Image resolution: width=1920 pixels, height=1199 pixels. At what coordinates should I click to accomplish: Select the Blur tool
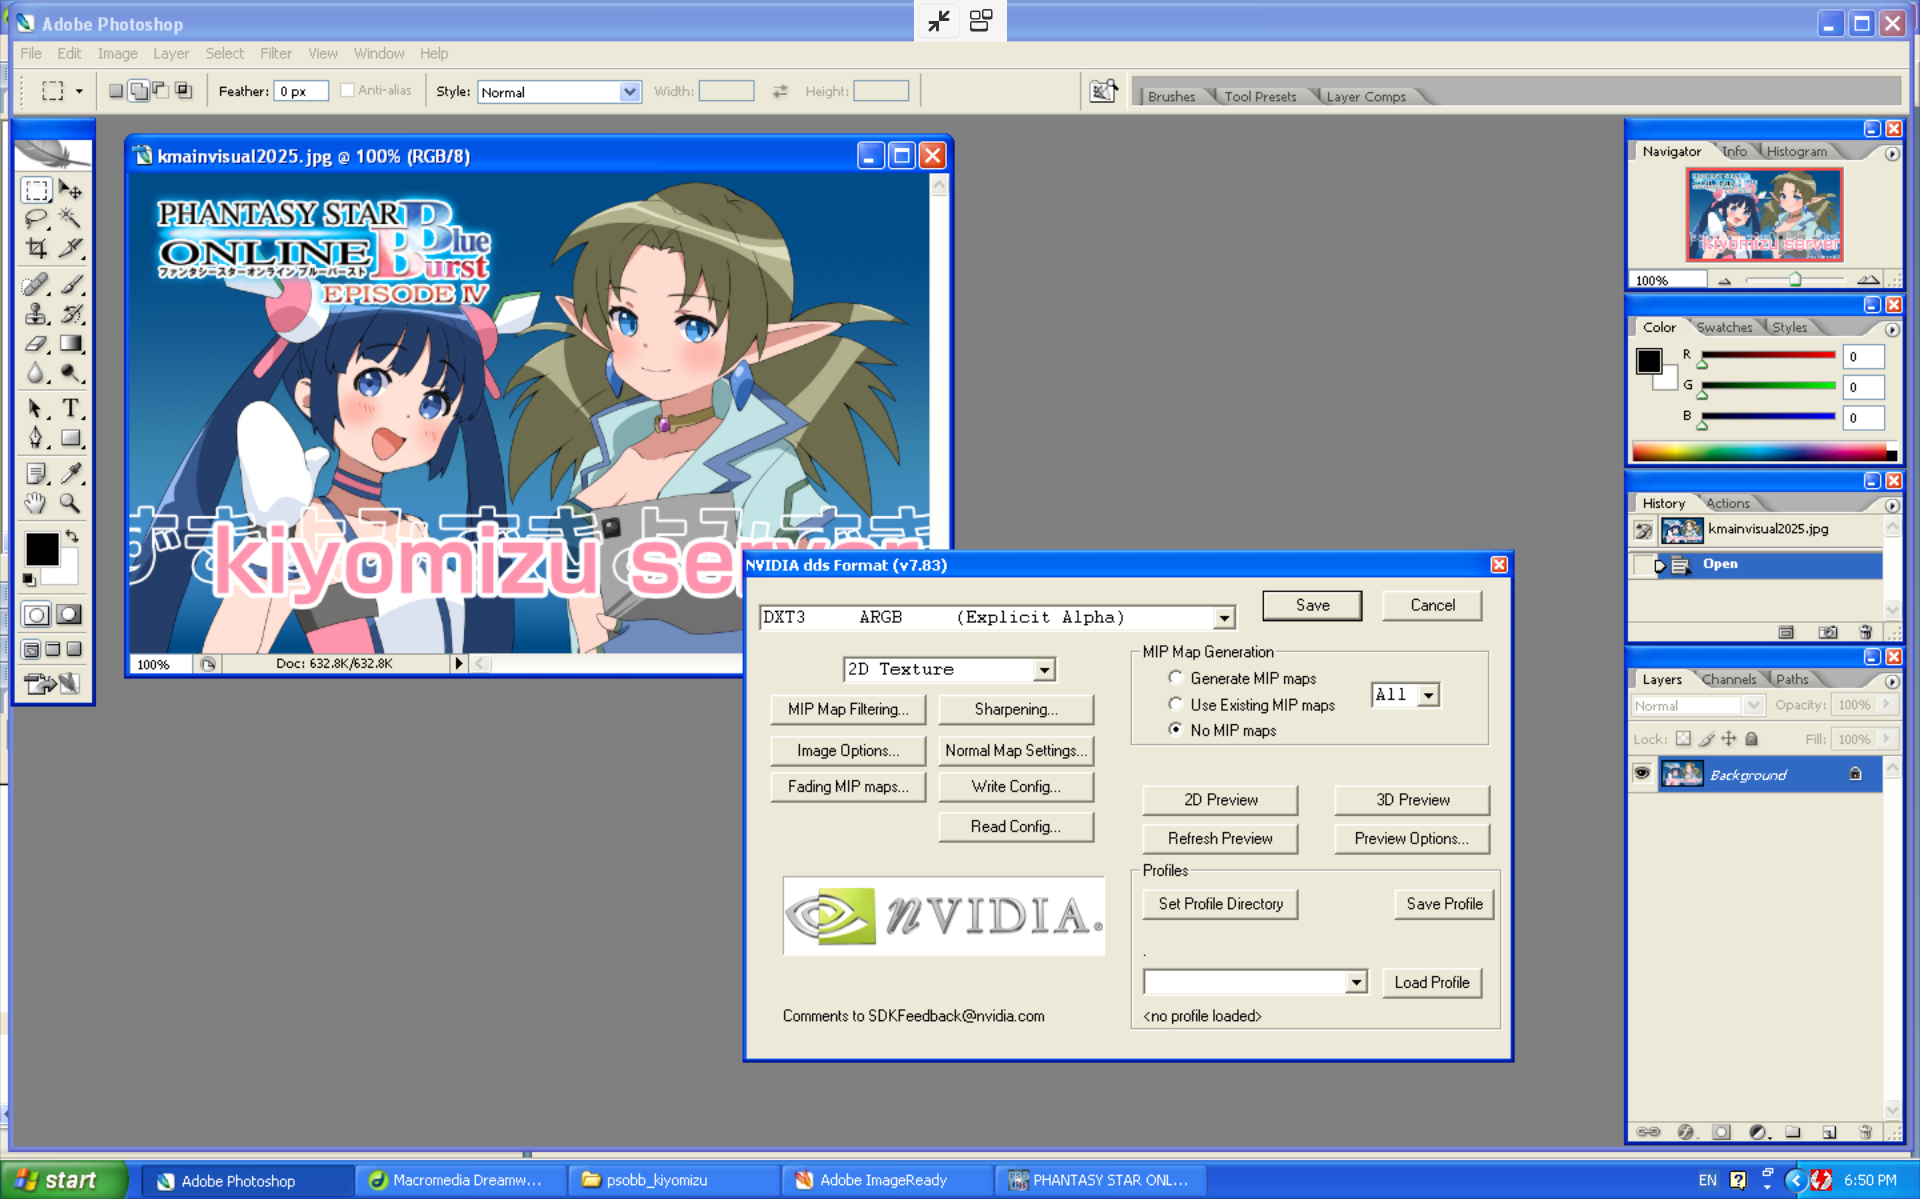click(x=37, y=373)
